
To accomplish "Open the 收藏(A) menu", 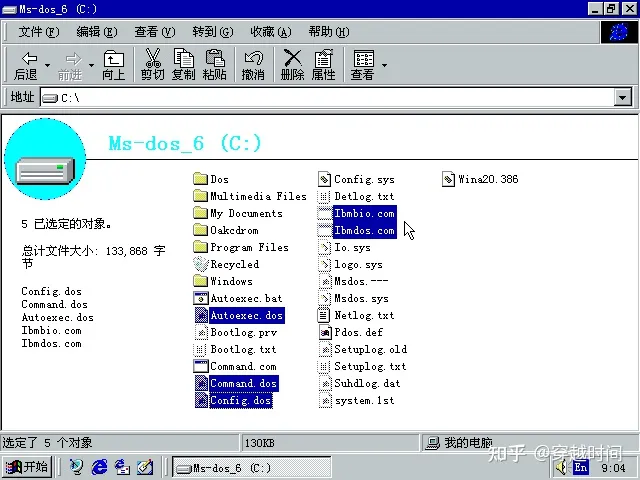I will pyautogui.click(x=271, y=32).
